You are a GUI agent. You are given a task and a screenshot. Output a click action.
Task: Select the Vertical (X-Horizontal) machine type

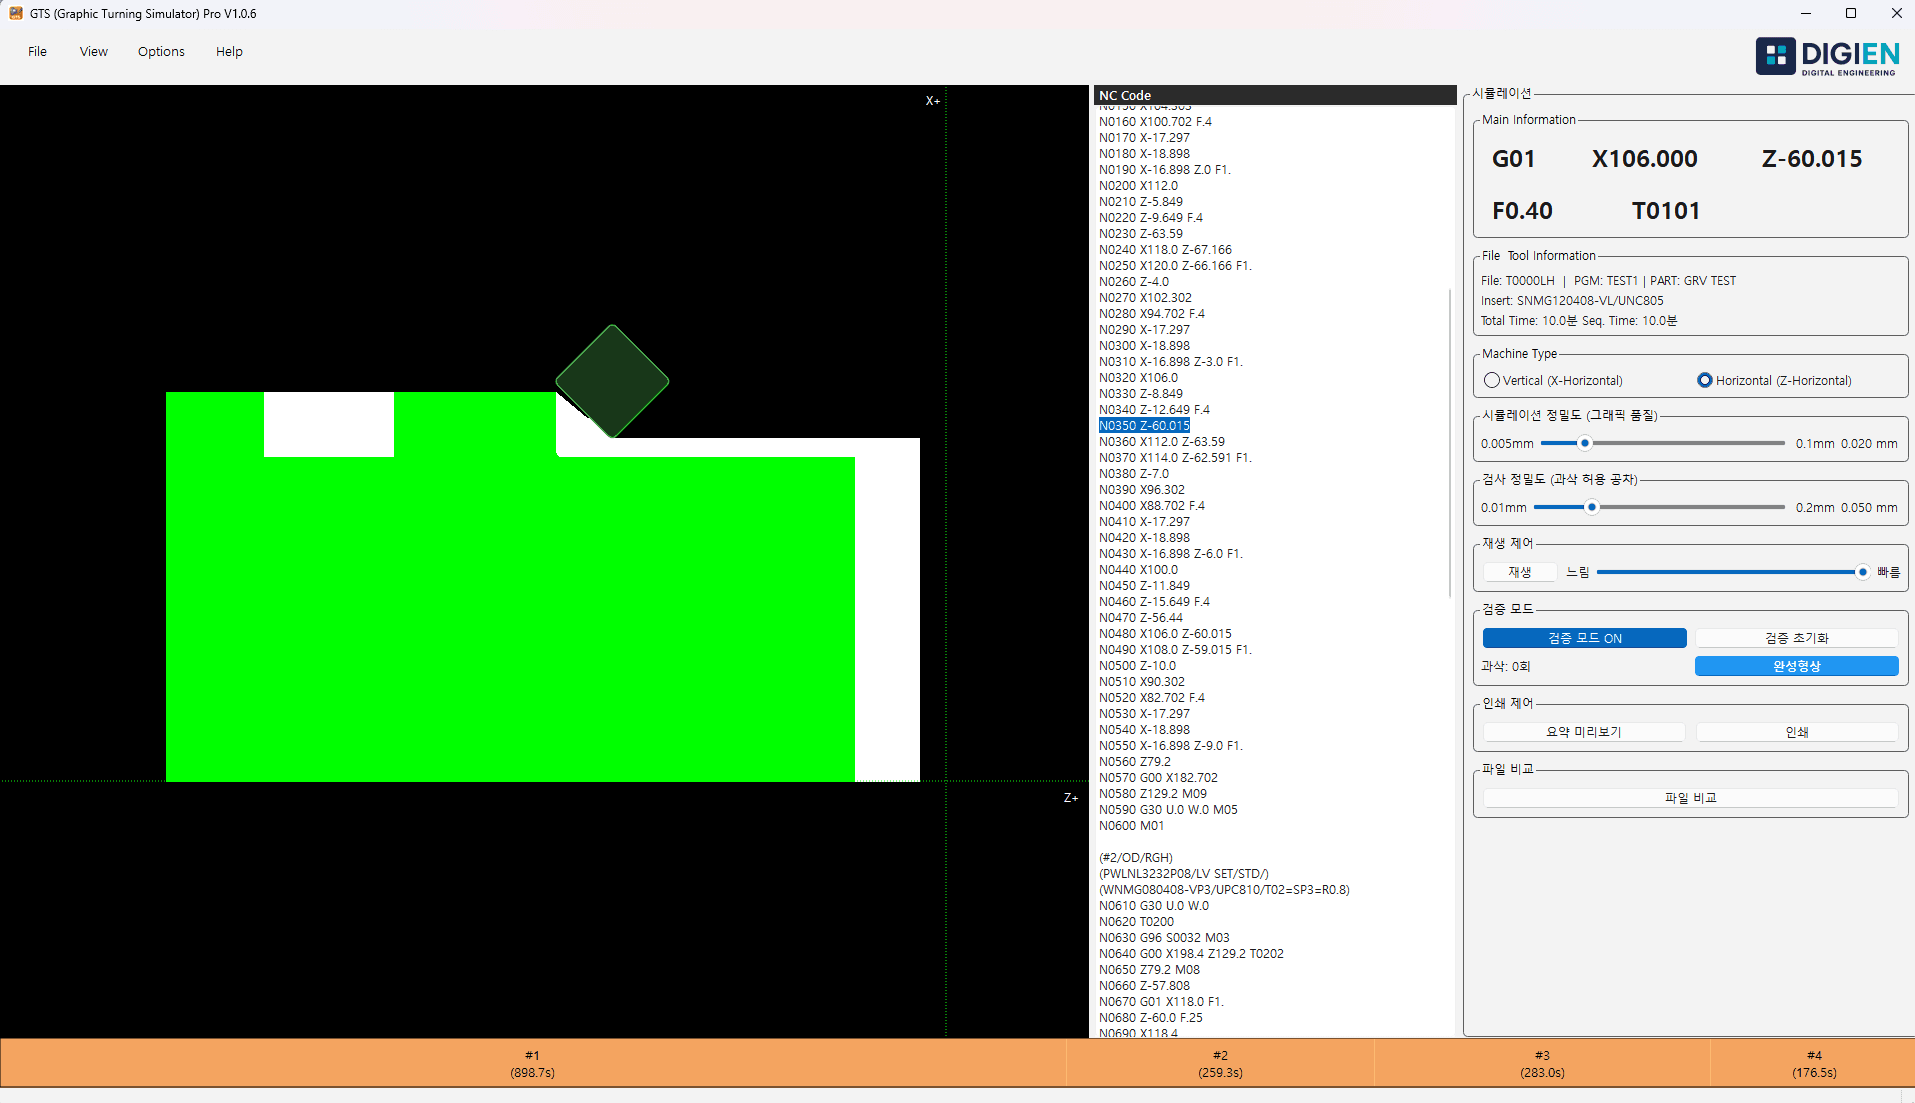click(x=1492, y=380)
